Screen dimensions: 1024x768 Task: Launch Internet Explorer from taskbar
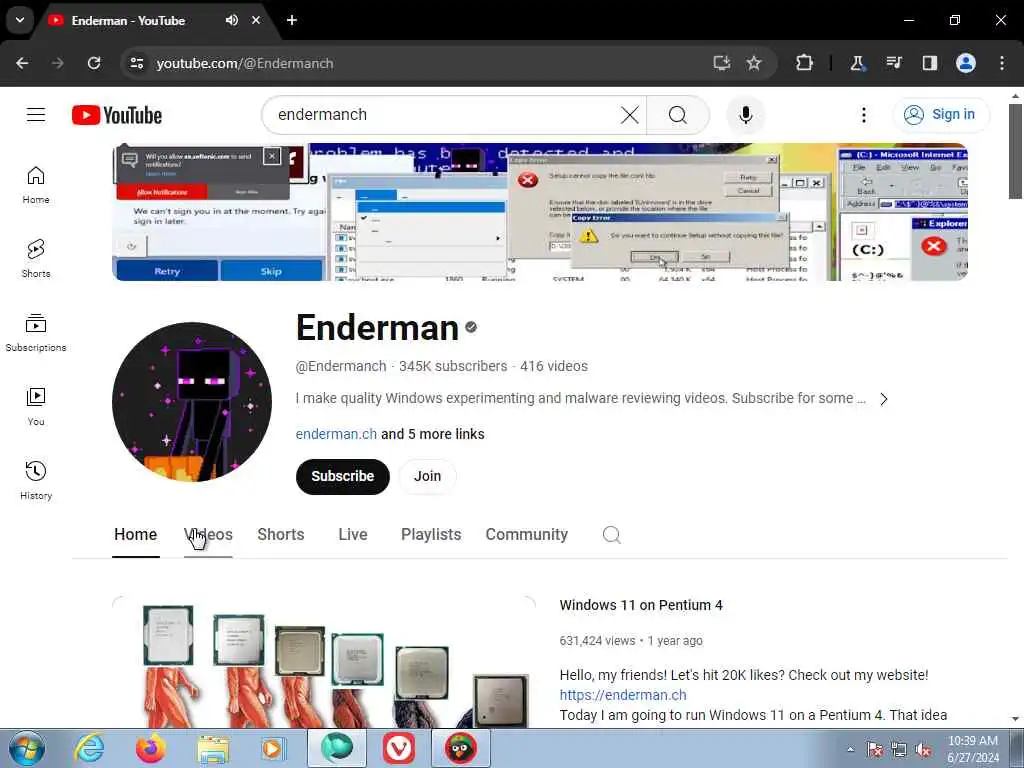click(x=89, y=748)
